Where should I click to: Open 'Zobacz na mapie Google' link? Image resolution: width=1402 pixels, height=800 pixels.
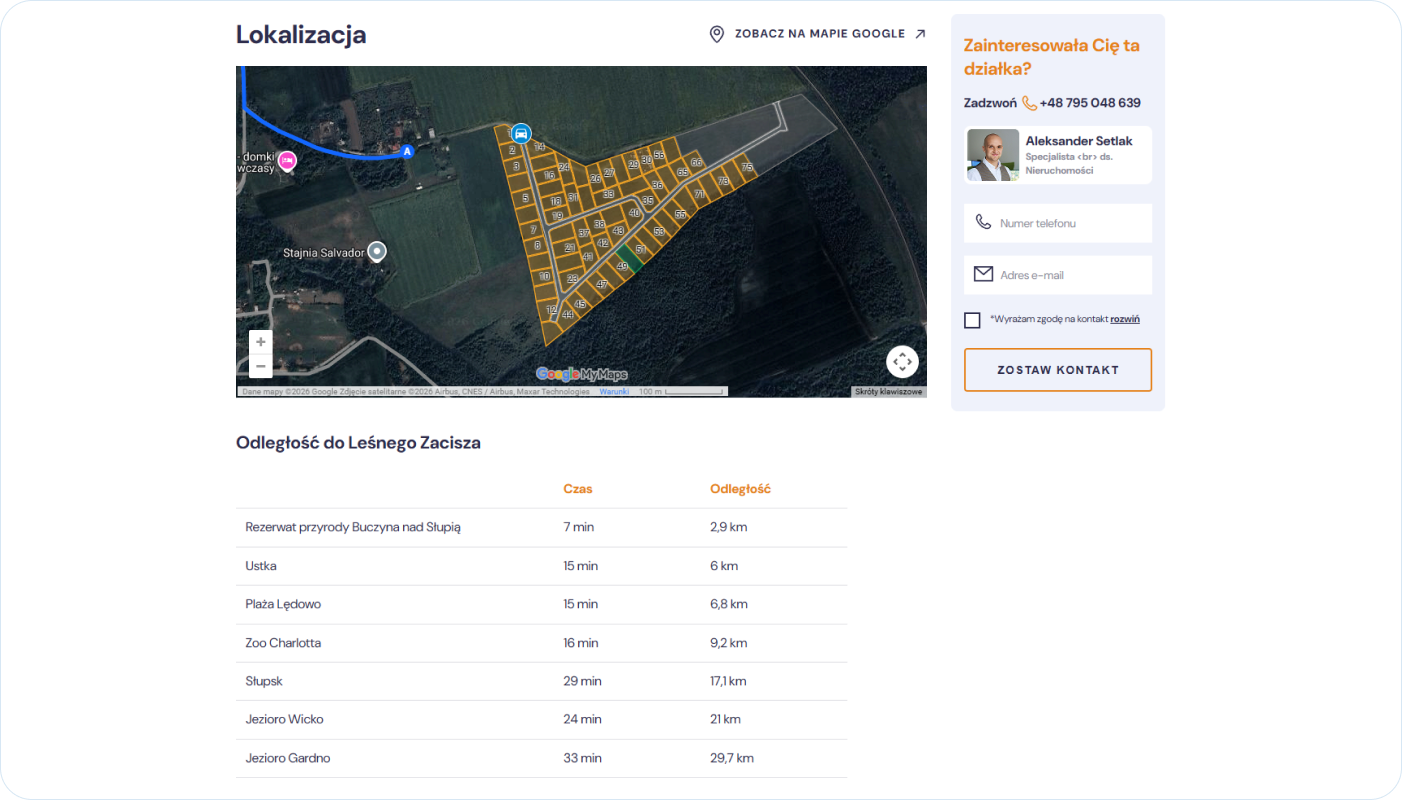pyautogui.click(x=818, y=34)
